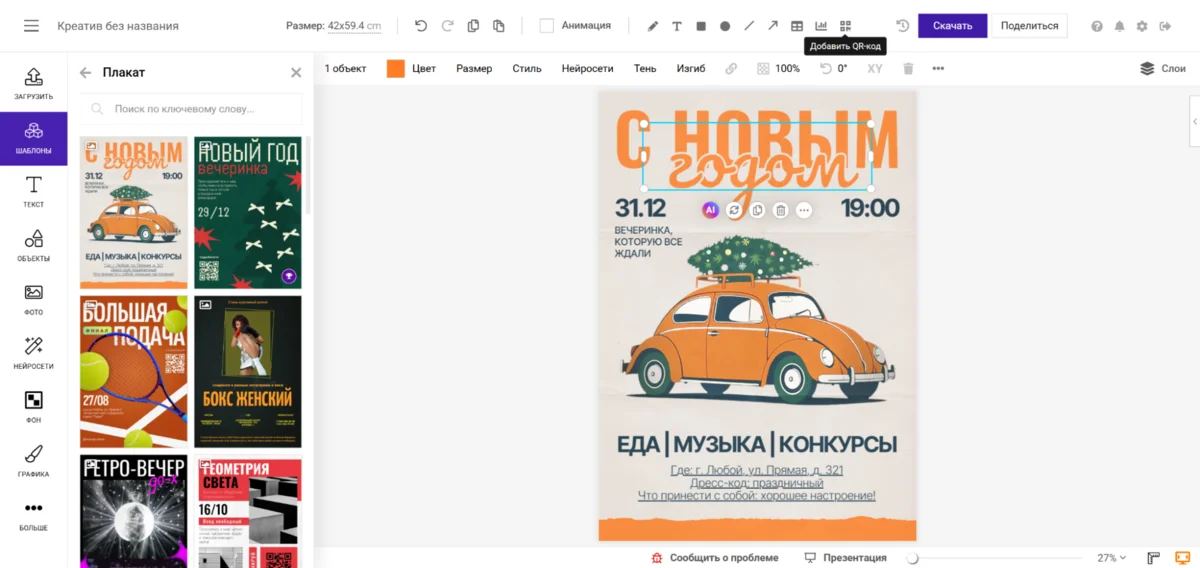The image size is (1200, 568).
Task: Open the help question icon
Action: tap(1097, 26)
